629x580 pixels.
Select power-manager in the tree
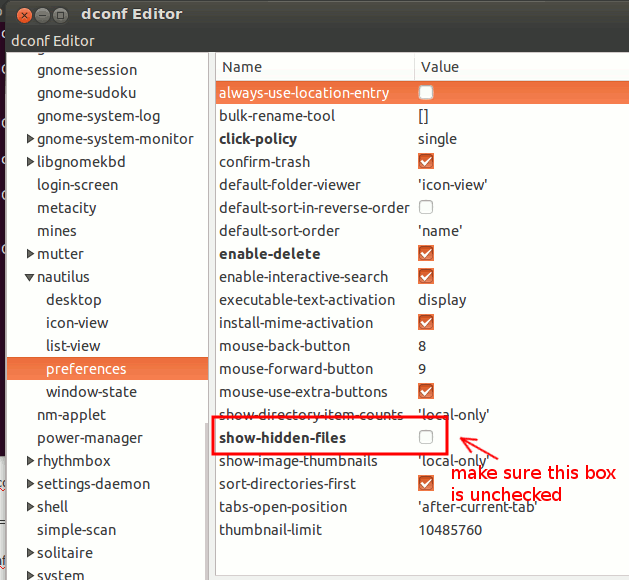coord(90,438)
